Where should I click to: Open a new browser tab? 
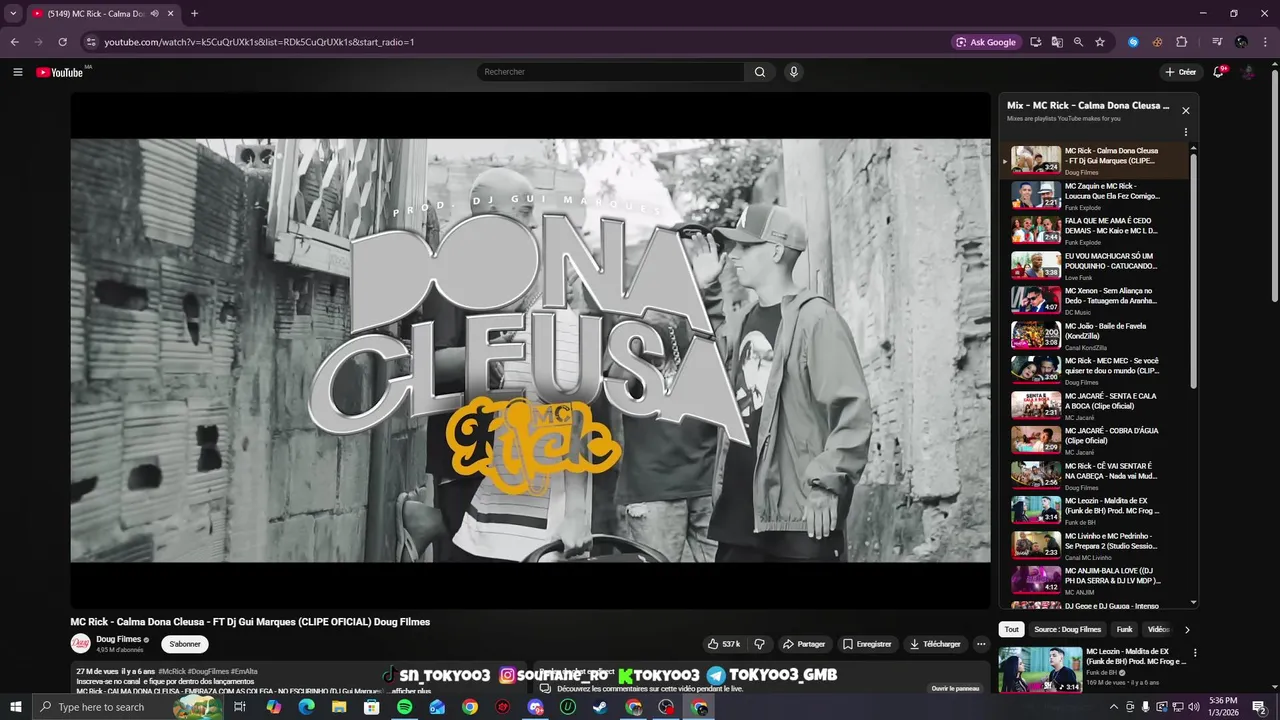point(194,14)
